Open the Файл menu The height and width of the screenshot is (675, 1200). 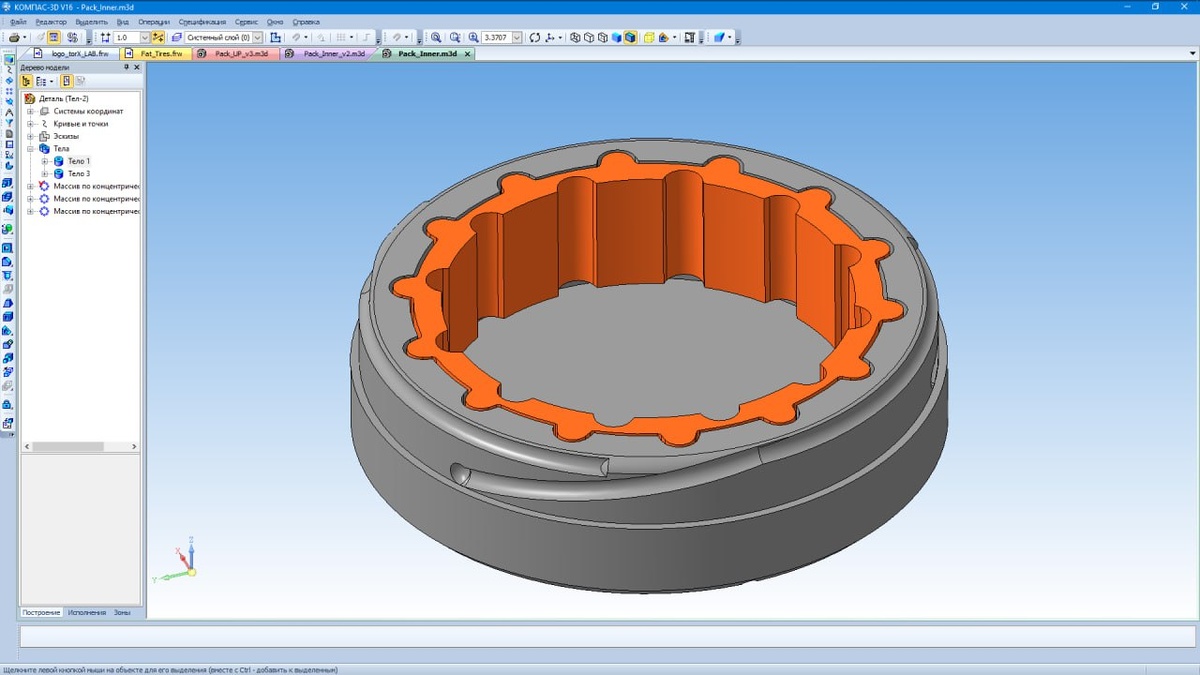18,21
